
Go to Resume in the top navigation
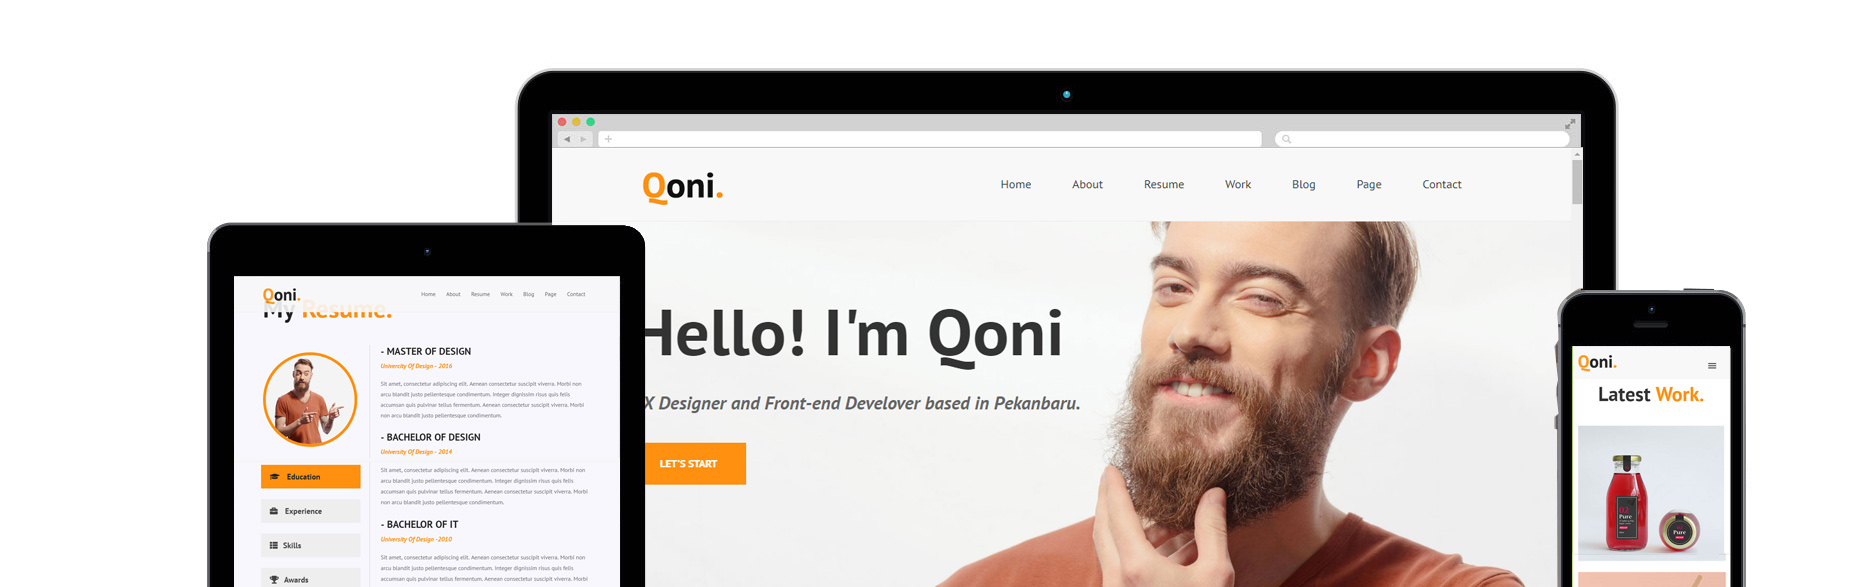pyautogui.click(x=1164, y=184)
